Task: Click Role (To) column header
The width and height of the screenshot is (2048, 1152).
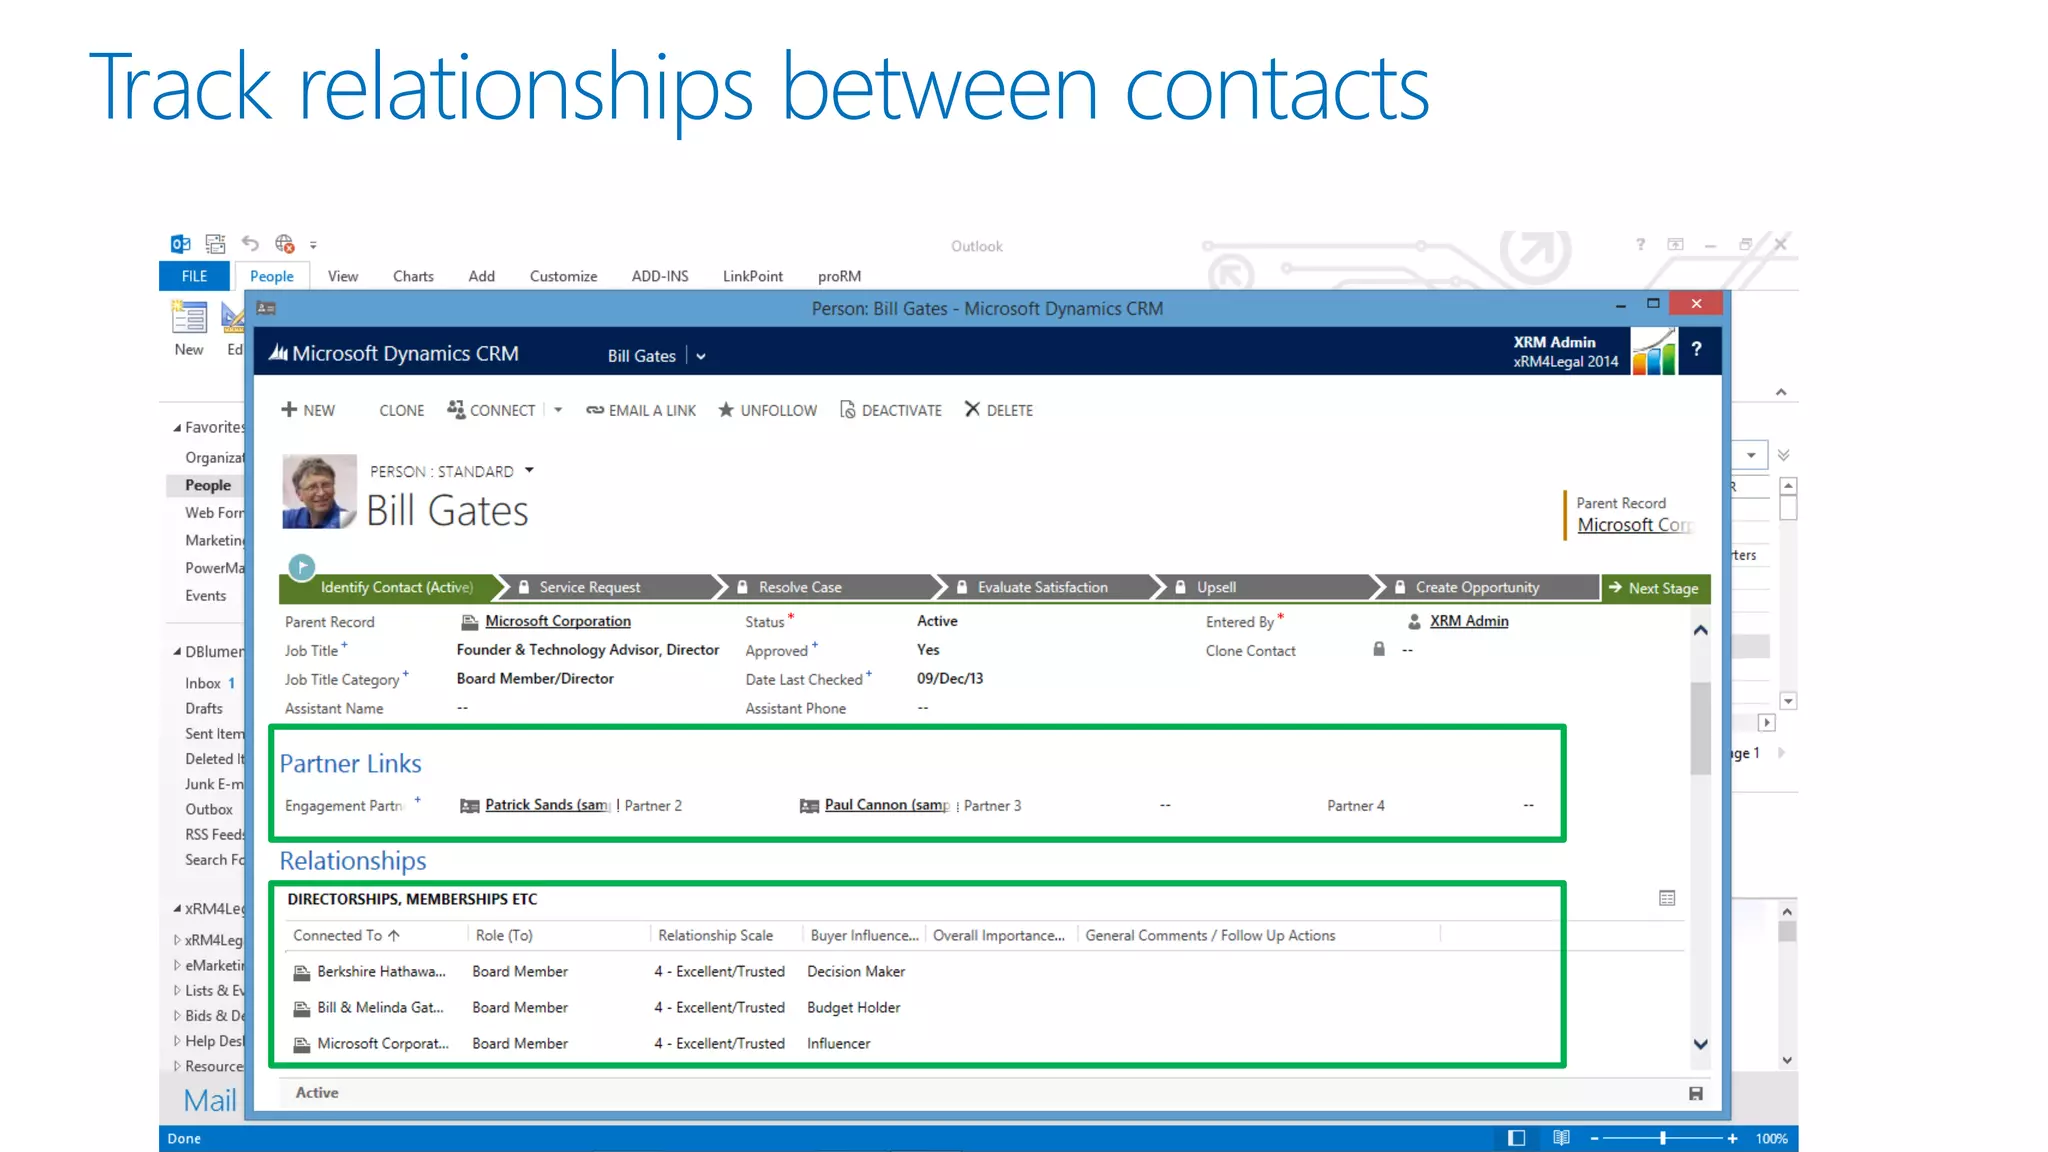Action: pyautogui.click(x=504, y=935)
